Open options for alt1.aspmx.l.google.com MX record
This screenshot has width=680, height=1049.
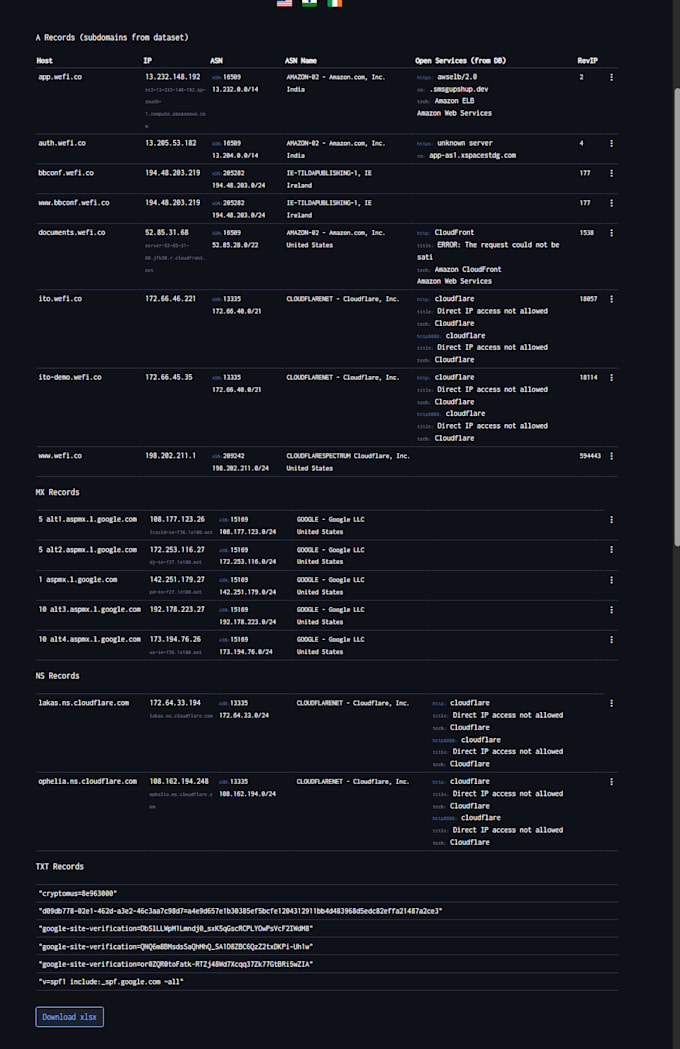point(611,520)
